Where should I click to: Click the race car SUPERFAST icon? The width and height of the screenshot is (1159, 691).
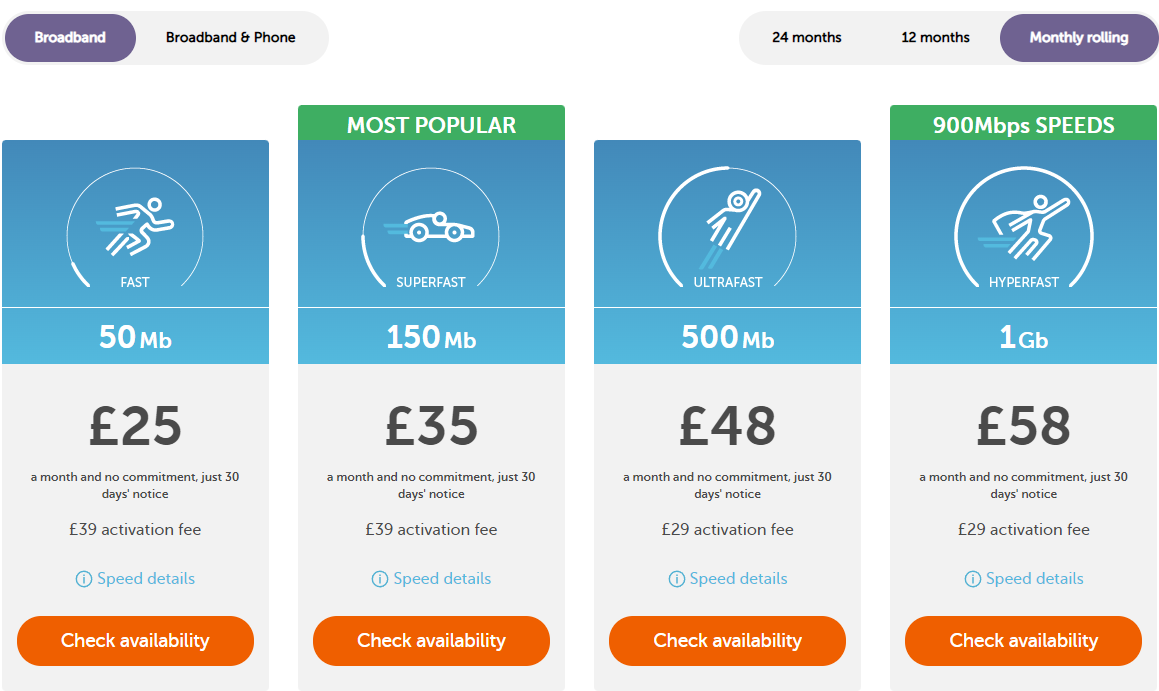point(429,227)
